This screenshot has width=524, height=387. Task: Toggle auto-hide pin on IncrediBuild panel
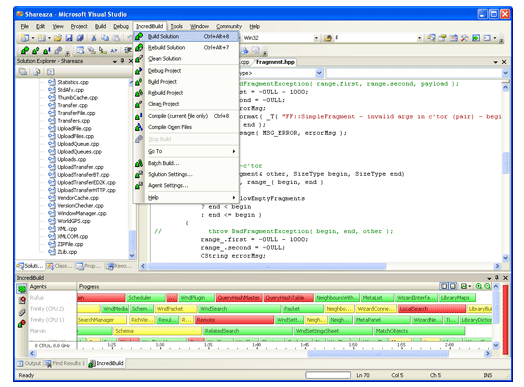pyautogui.click(x=497, y=277)
